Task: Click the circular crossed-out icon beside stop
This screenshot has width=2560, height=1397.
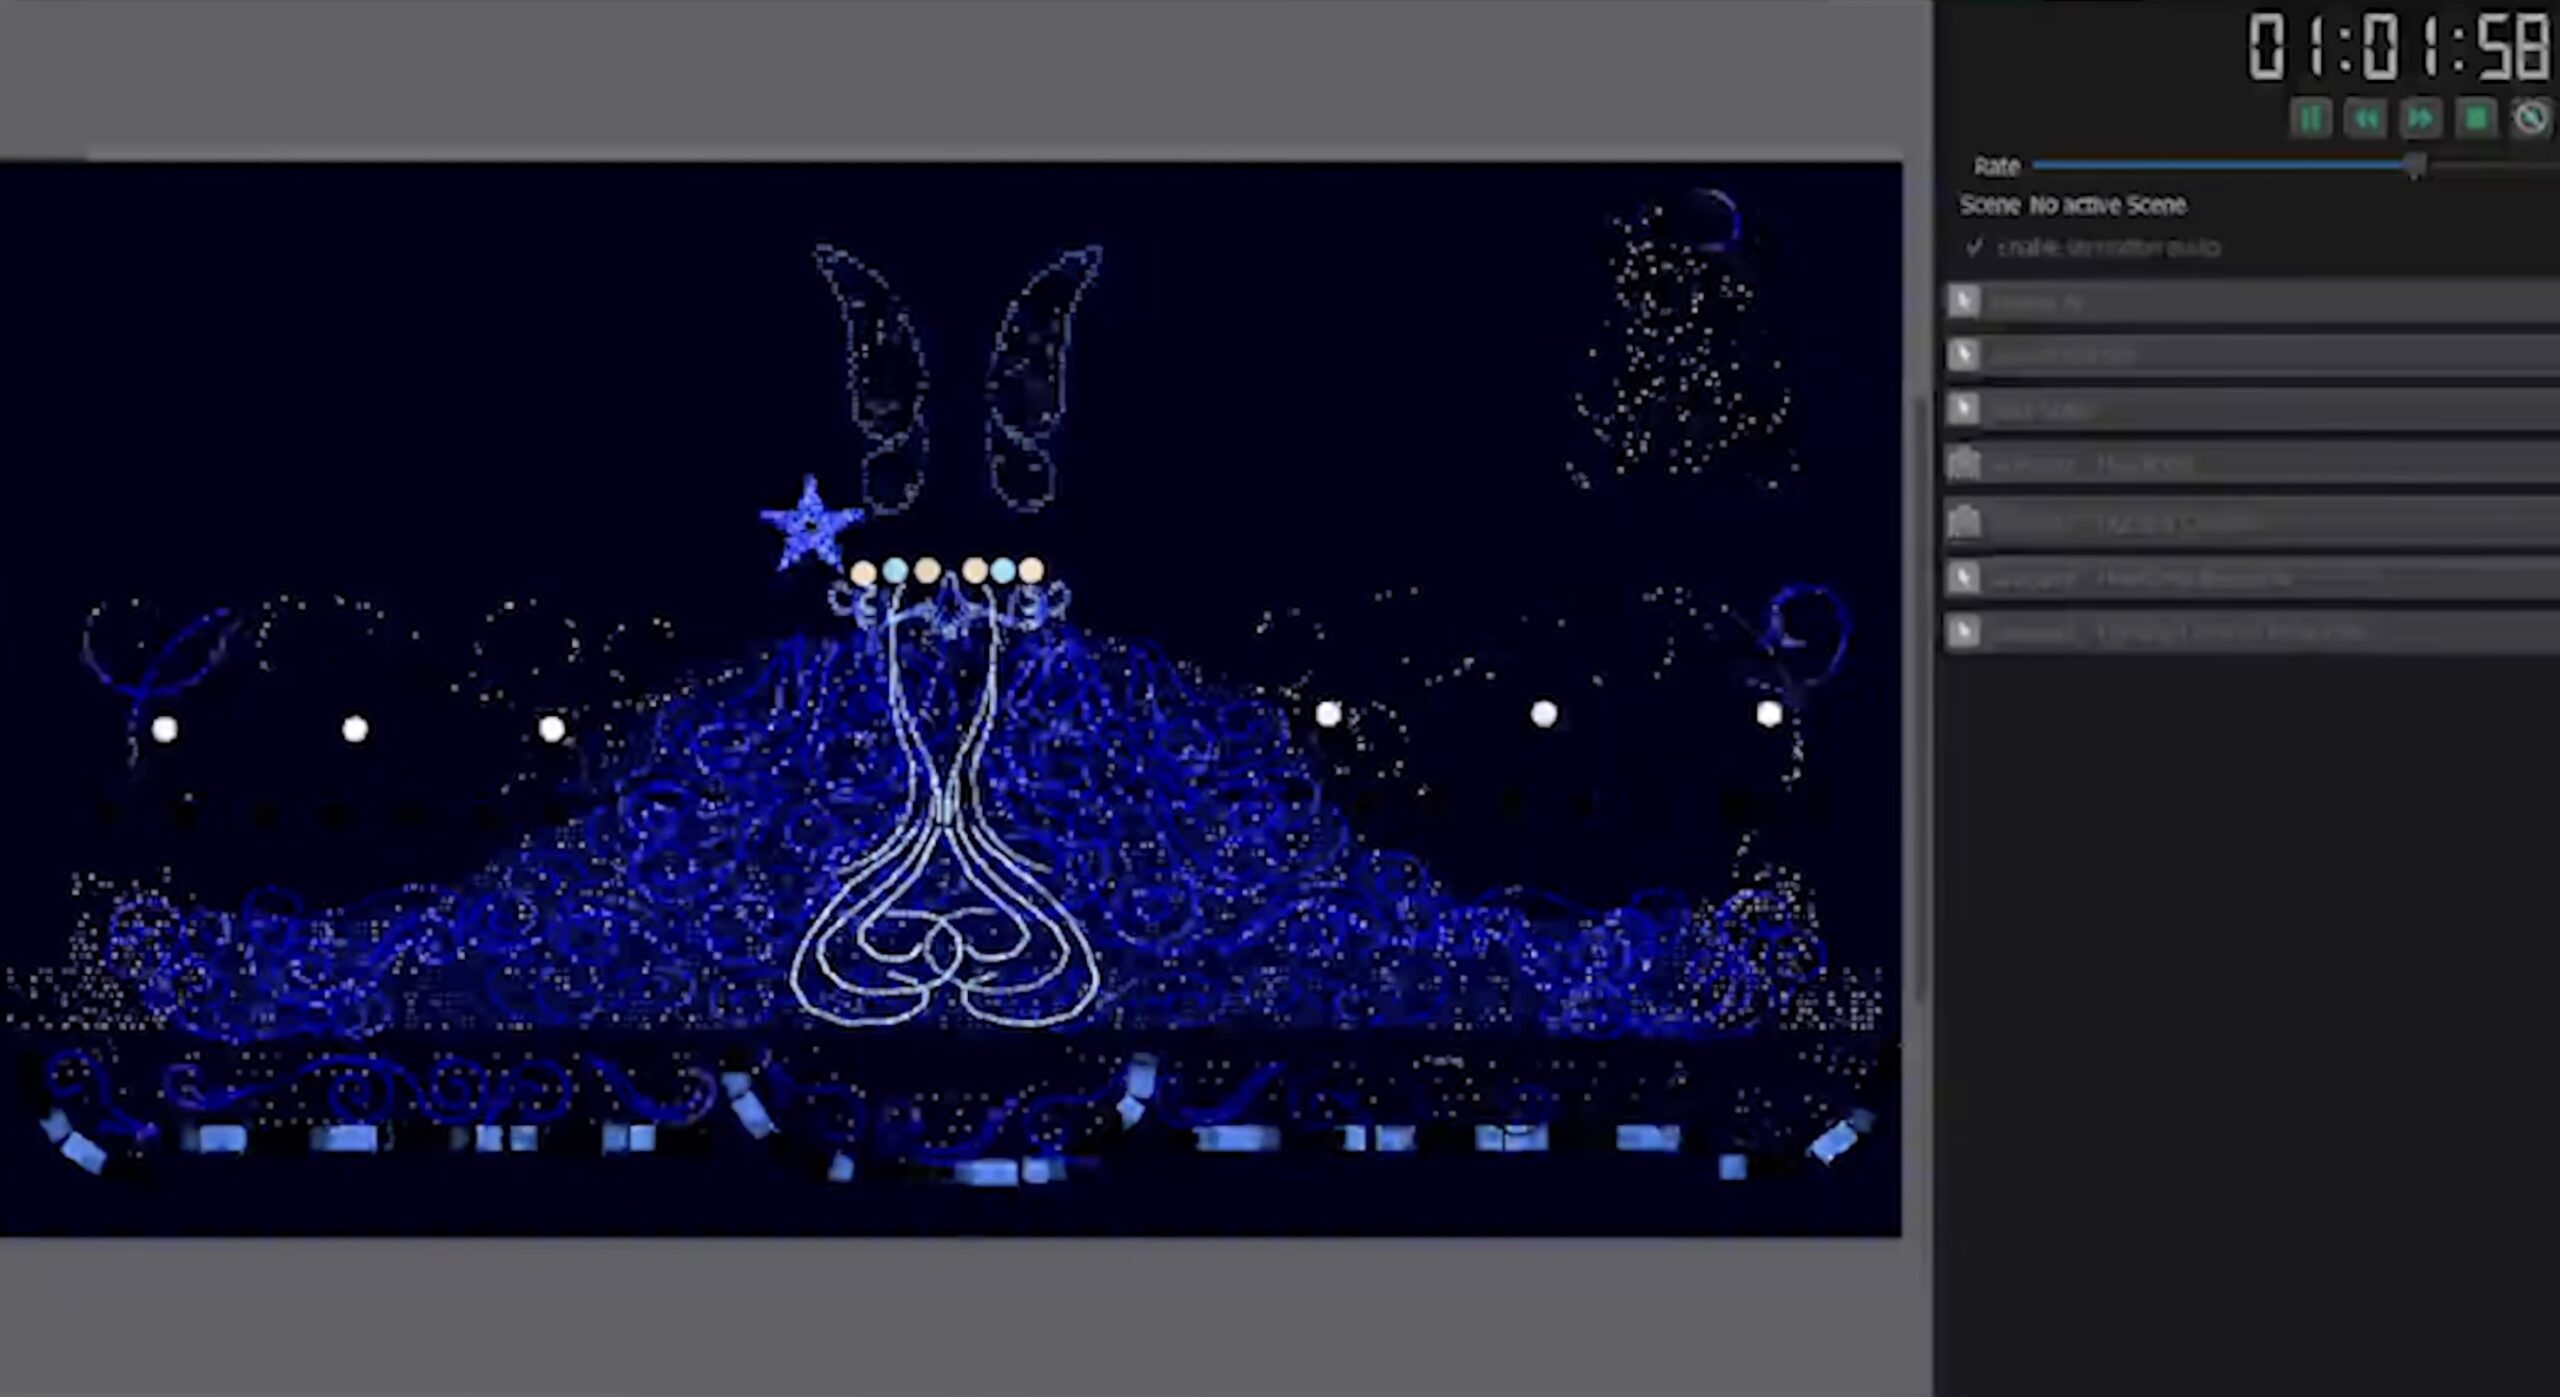Action: 2531,119
